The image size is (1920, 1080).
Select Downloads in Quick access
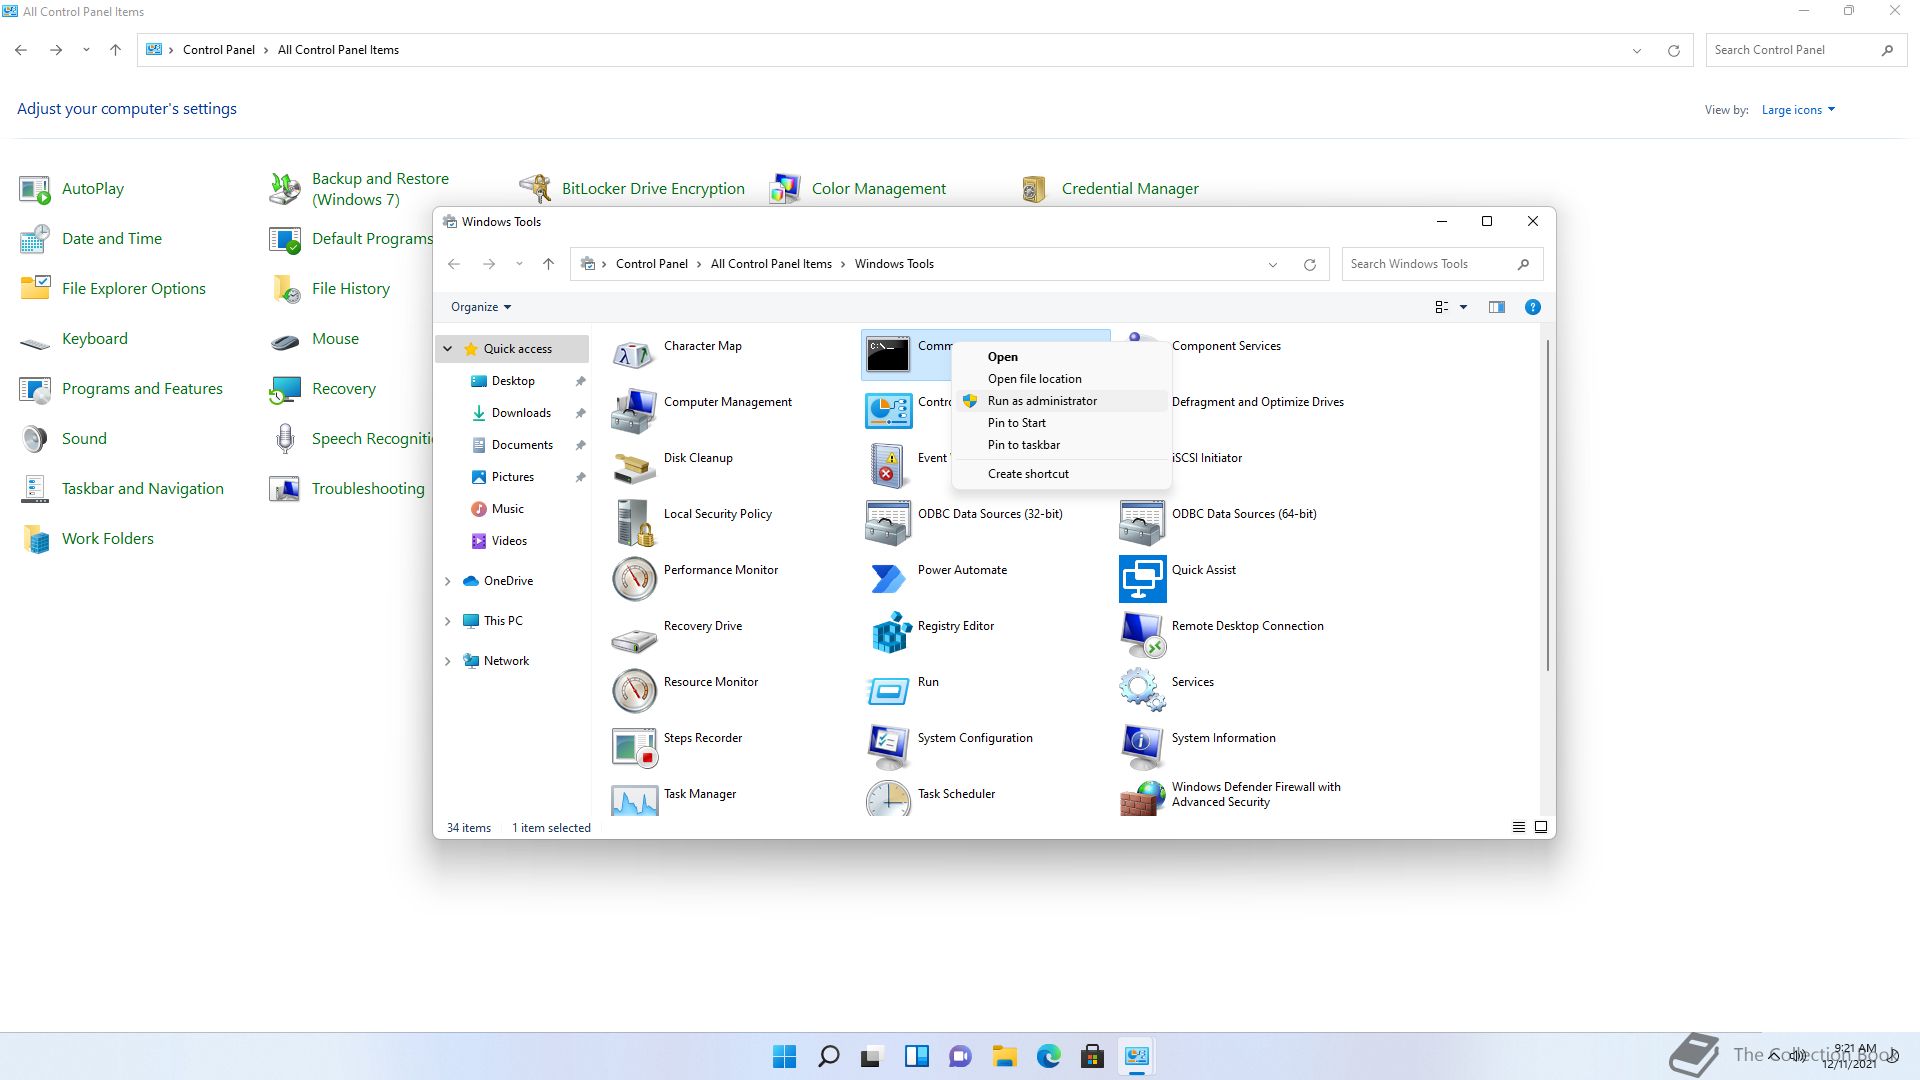point(521,413)
